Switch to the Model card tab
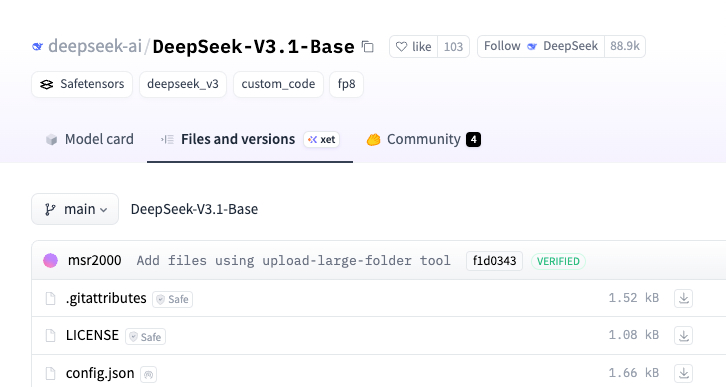 pyautogui.click(x=89, y=139)
